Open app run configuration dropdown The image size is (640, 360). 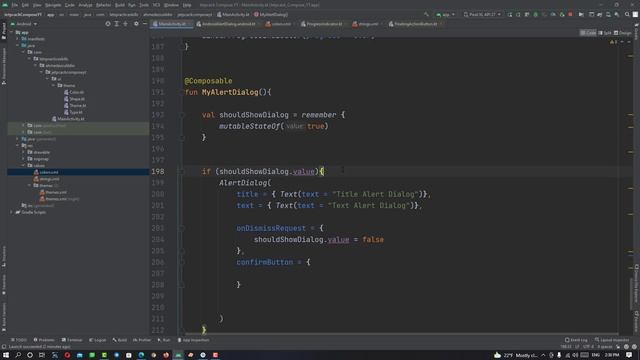[x=445, y=14]
